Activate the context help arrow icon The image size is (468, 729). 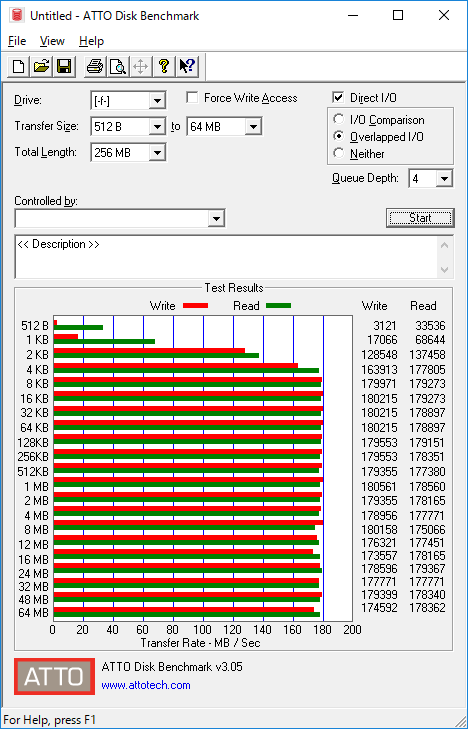pos(187,66)
